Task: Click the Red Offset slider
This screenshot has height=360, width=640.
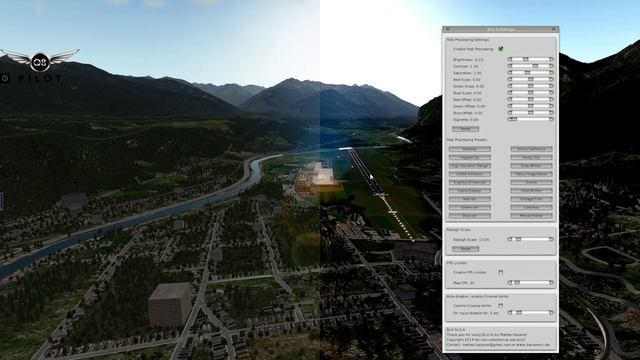Action: tap(531, 99)
